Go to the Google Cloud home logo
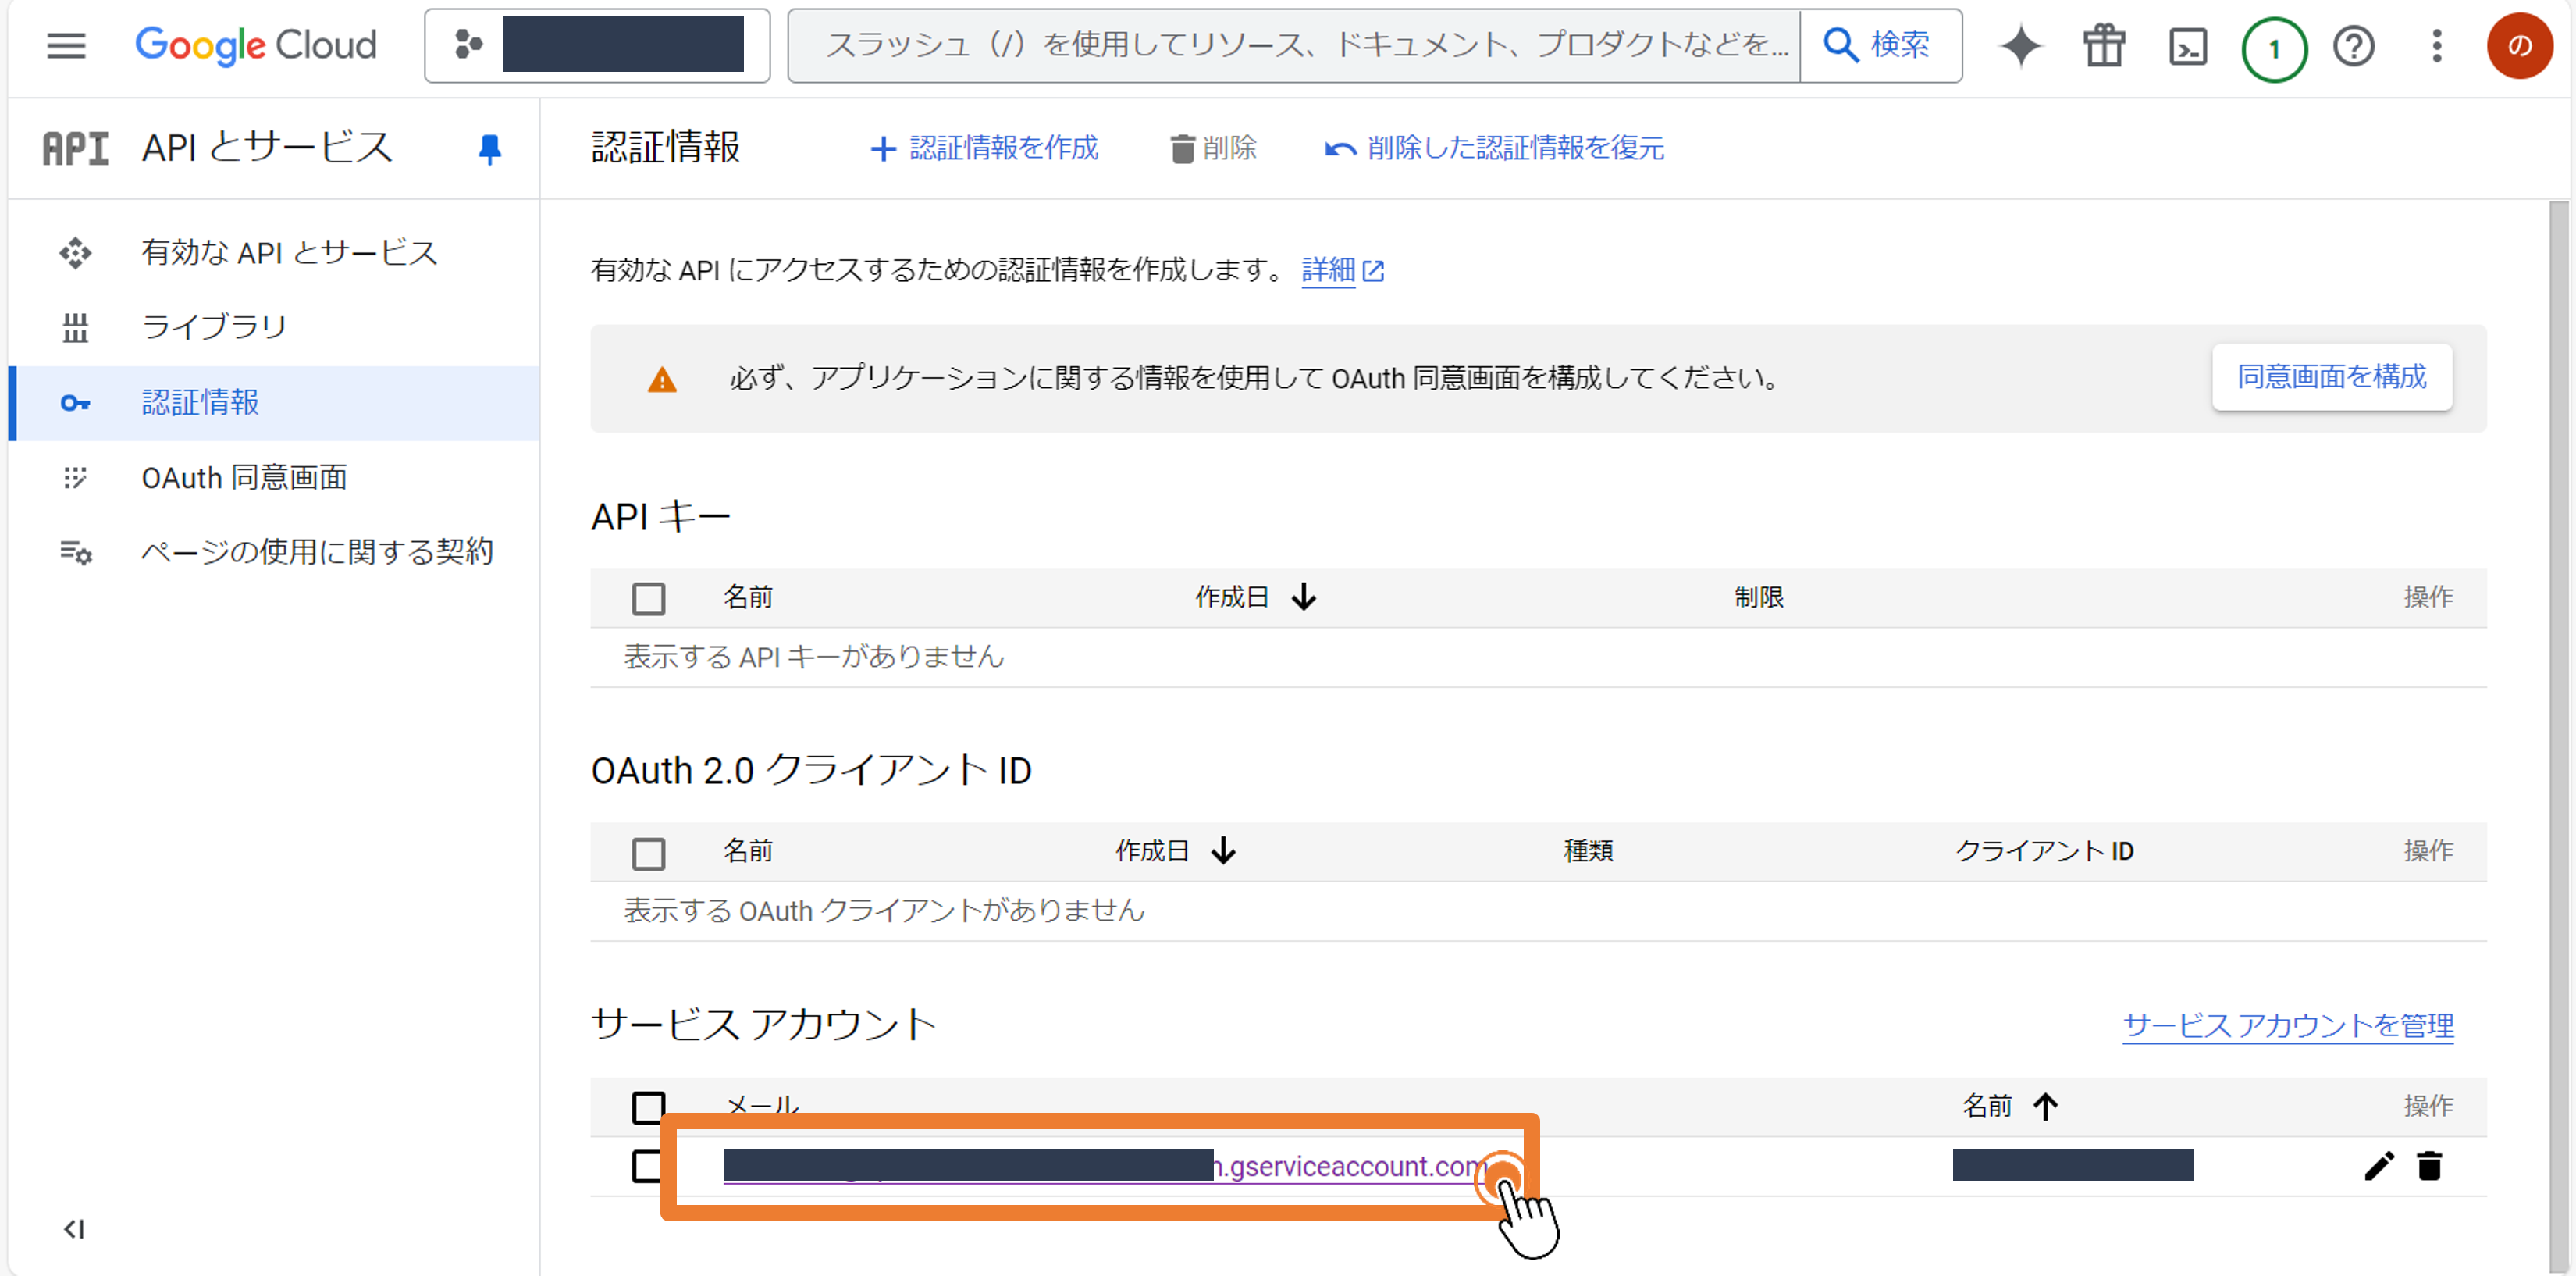The width and height of the screenshot is (2576, 1276). pos(256,46)
